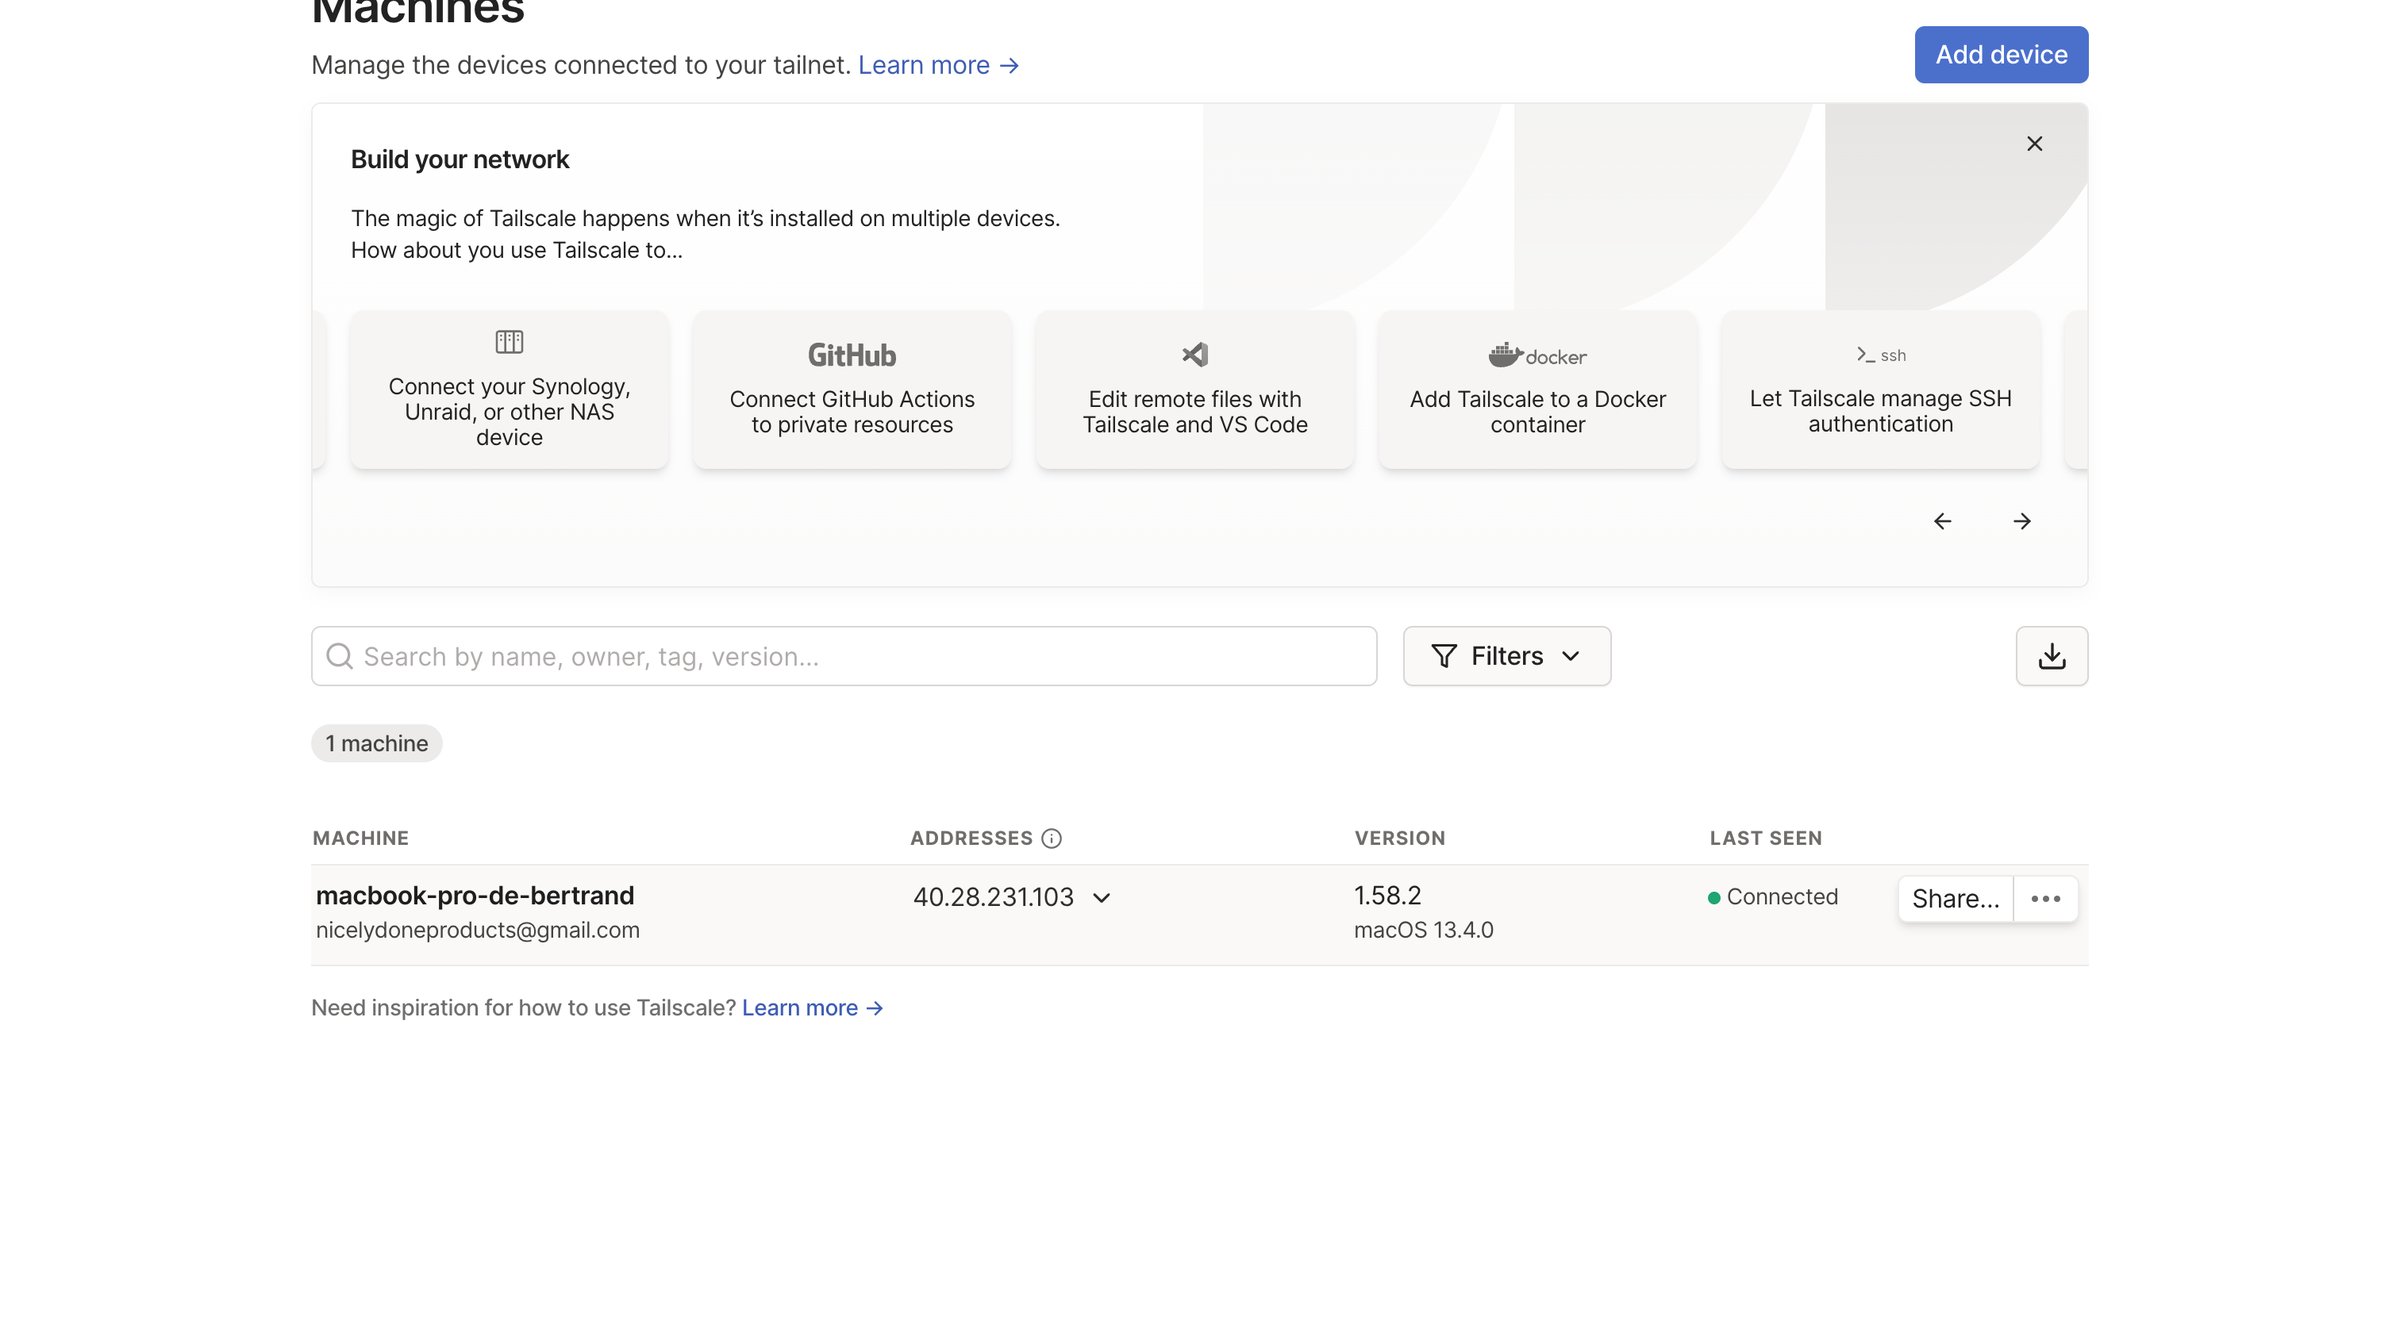The height and width of the screenshot is (1328, 2400).
Task: Click the GitHub logo
Action: pyautogui.click(x=852, y=355)
